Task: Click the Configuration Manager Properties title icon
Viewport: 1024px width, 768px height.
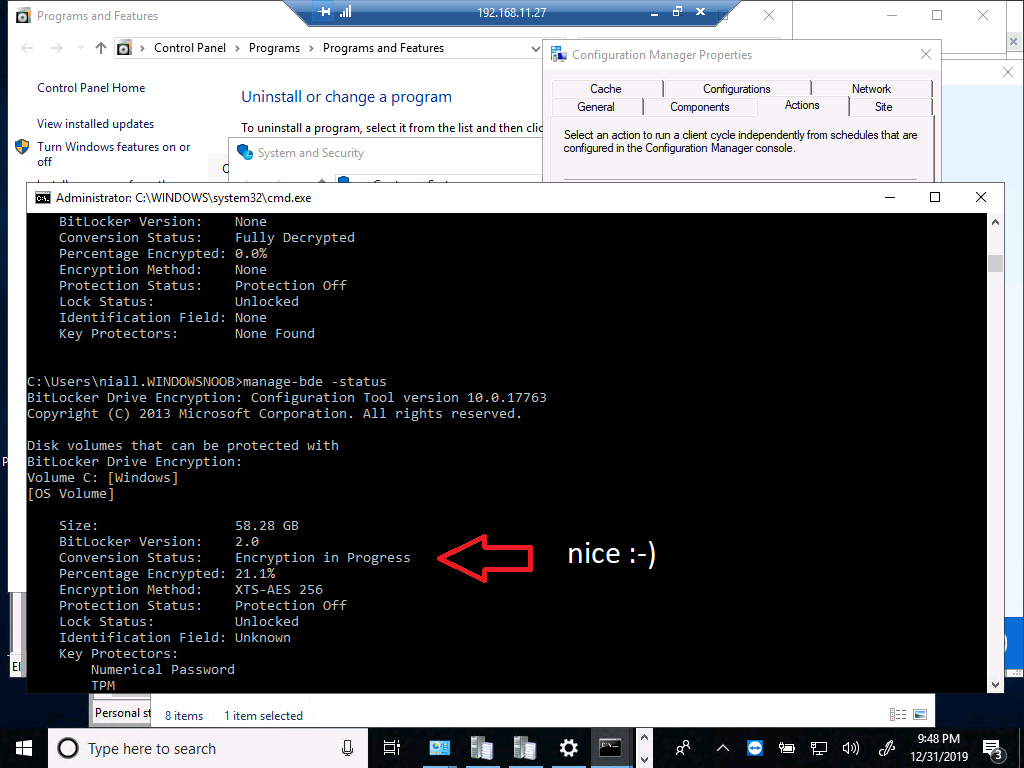Action: click(558, 55)
